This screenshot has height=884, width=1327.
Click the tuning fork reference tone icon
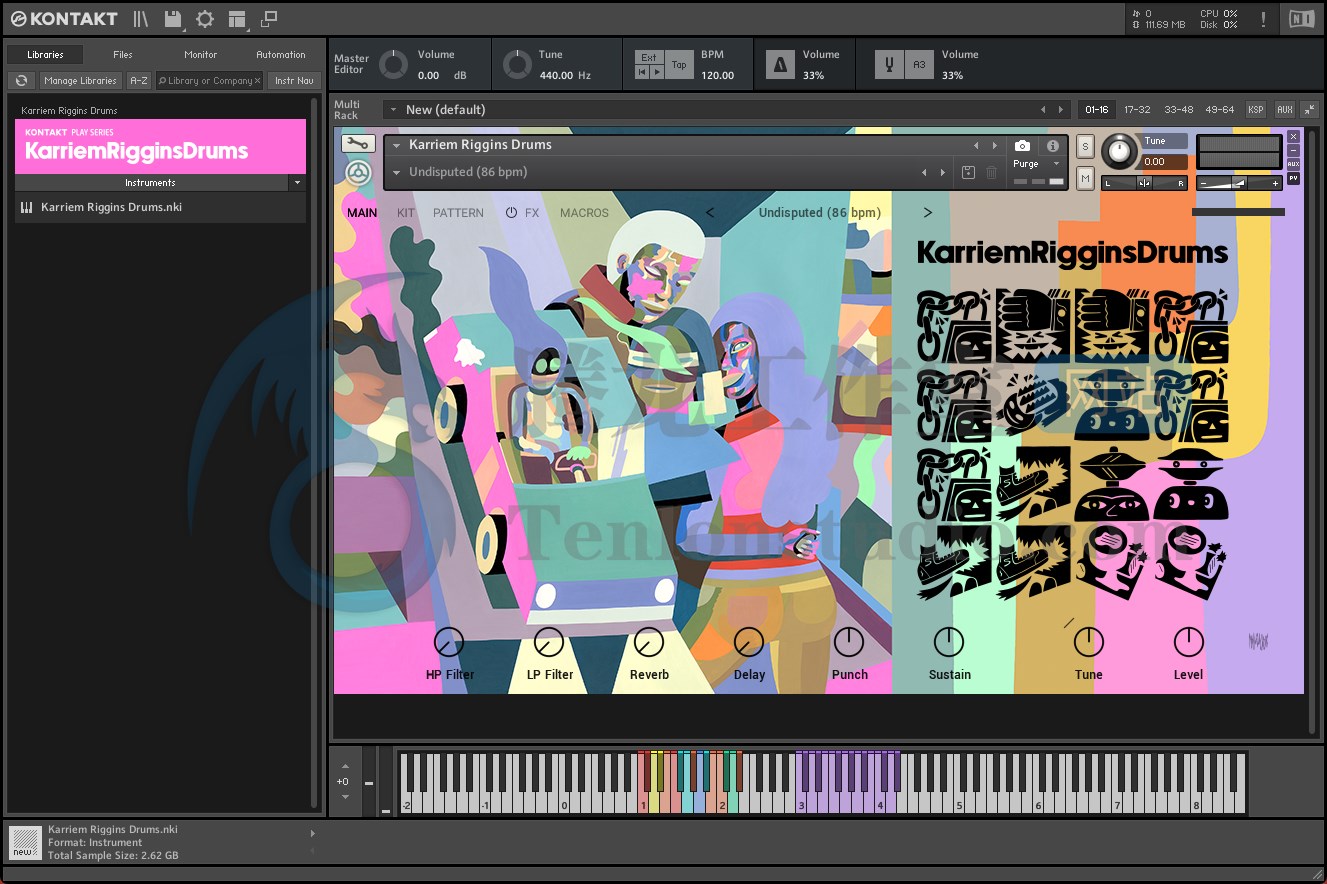[890, 65]
